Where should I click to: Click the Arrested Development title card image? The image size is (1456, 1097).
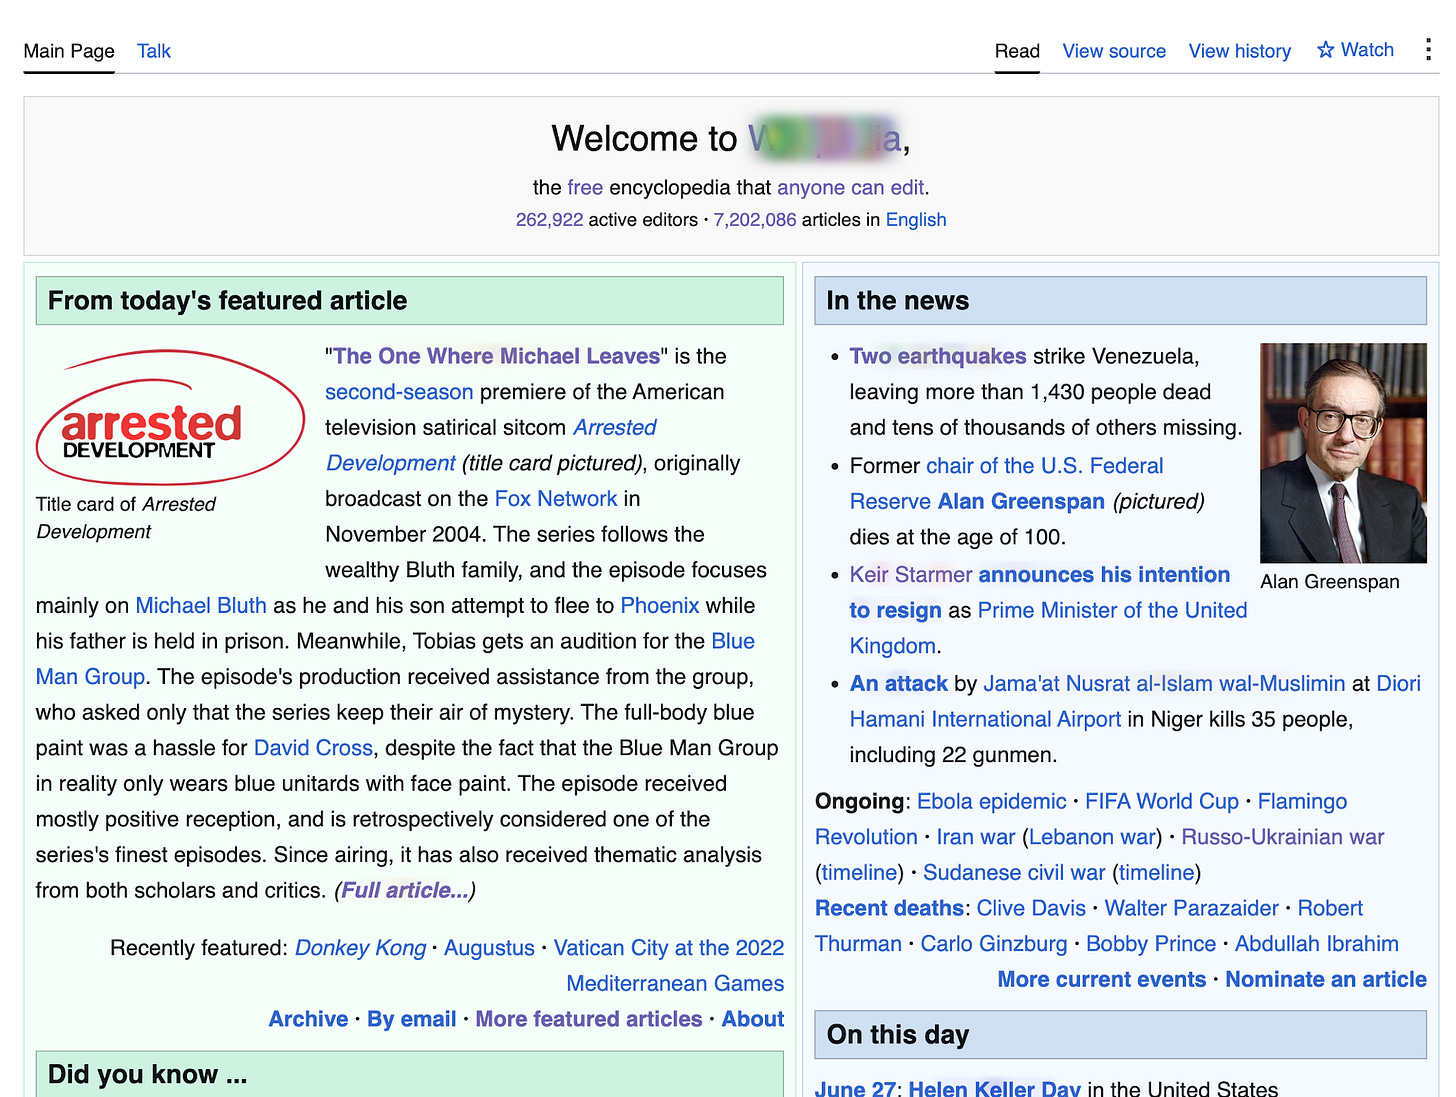[170, 417]
